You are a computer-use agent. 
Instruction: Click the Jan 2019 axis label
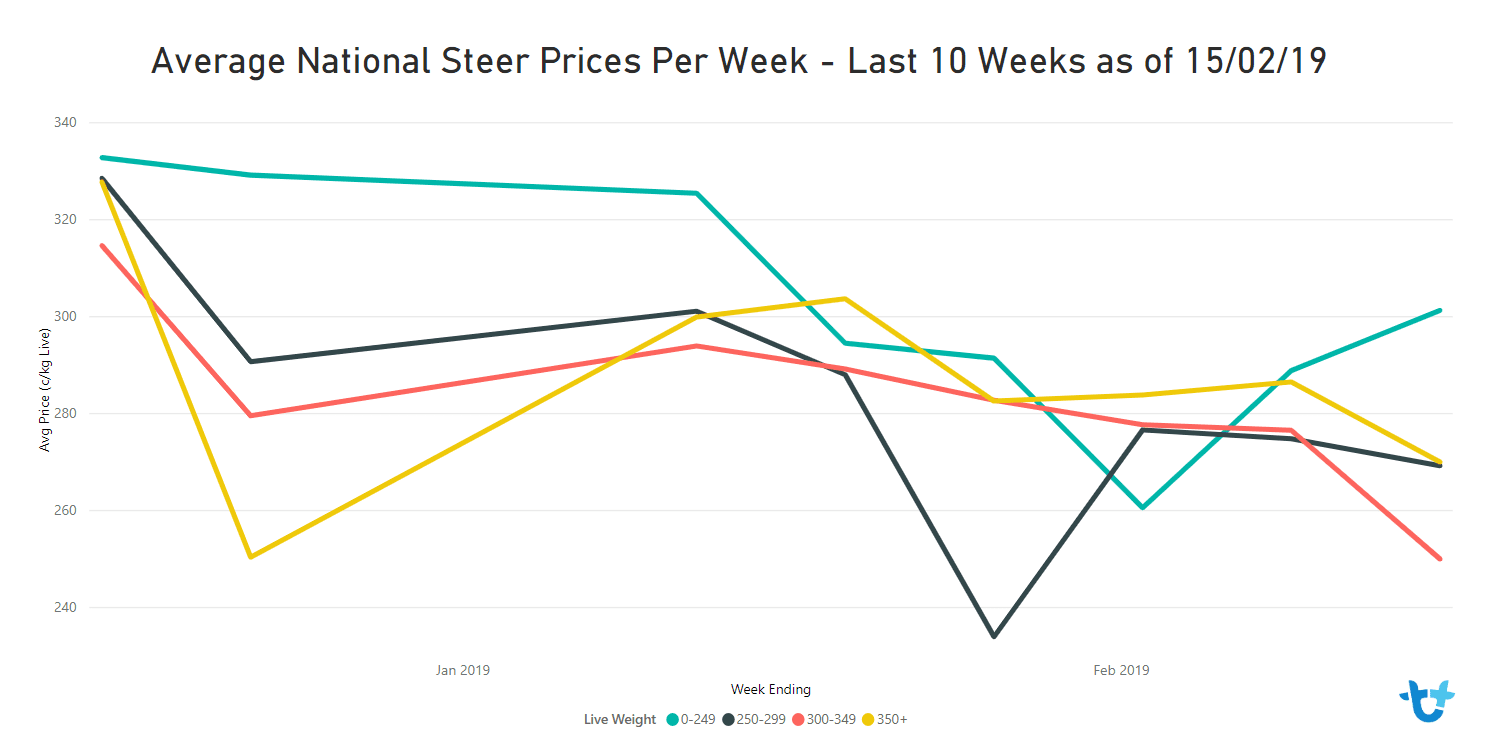pos(463,670)
